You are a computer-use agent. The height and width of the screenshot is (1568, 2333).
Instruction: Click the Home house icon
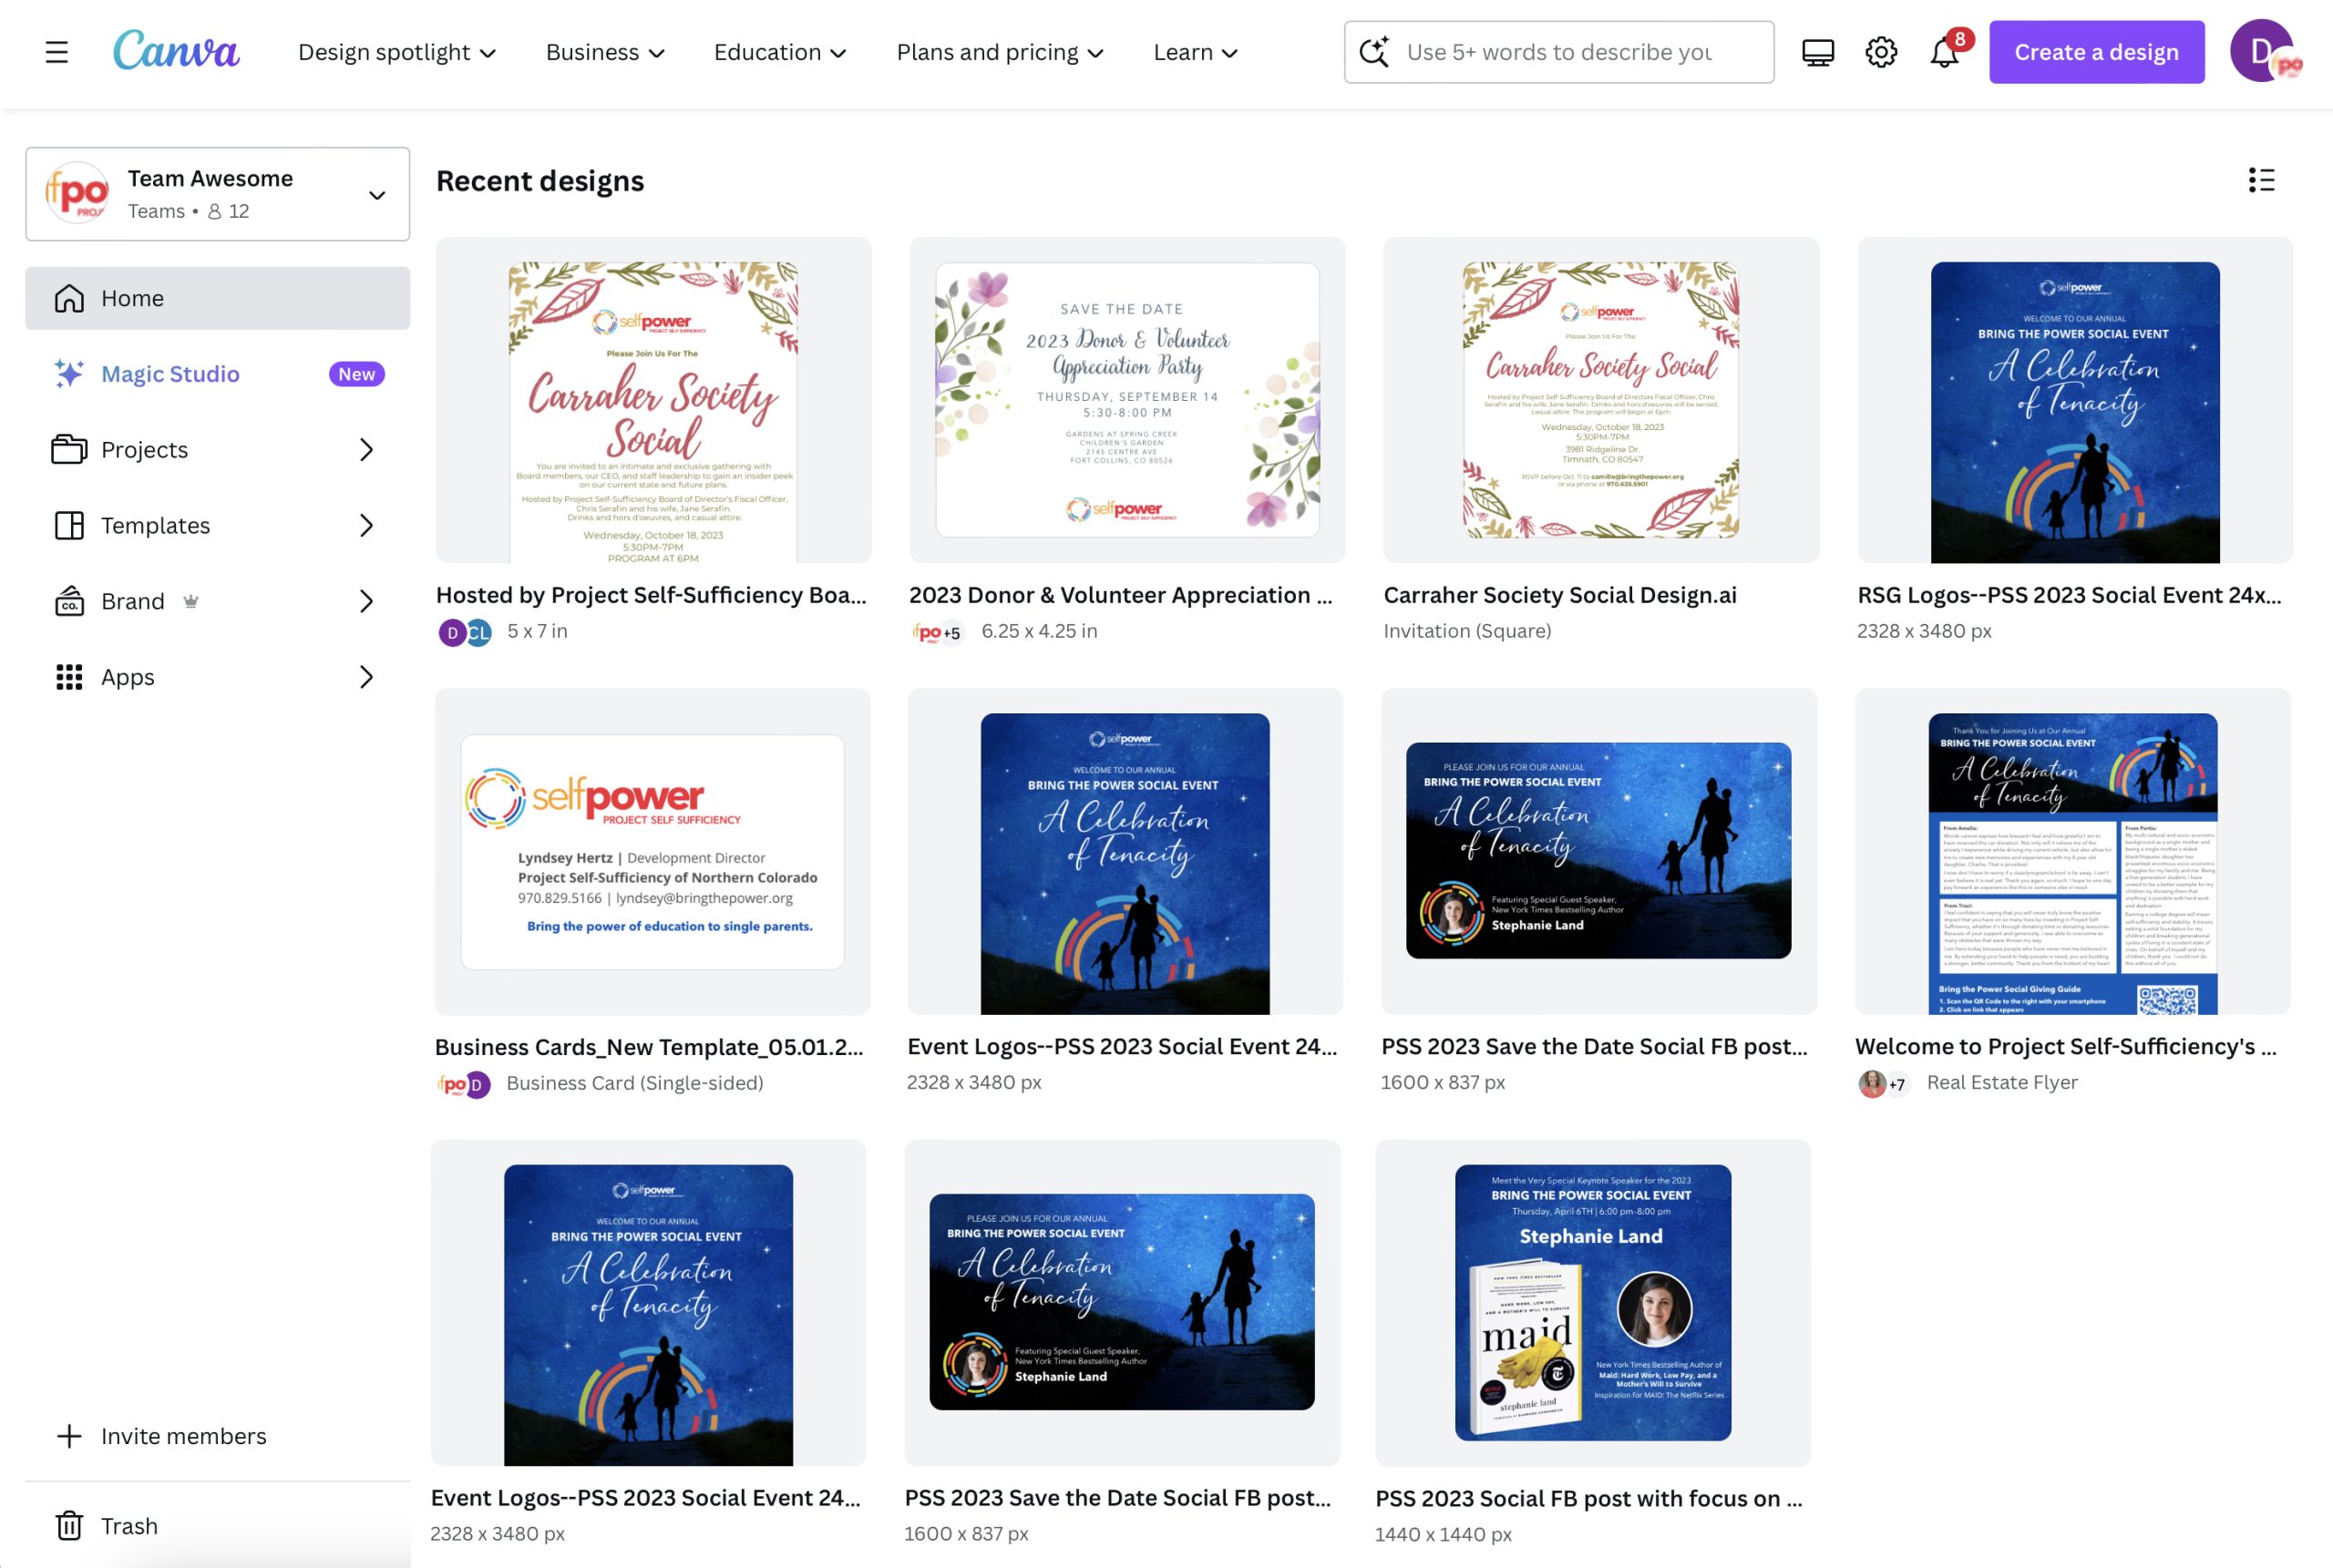coord(69,298)
